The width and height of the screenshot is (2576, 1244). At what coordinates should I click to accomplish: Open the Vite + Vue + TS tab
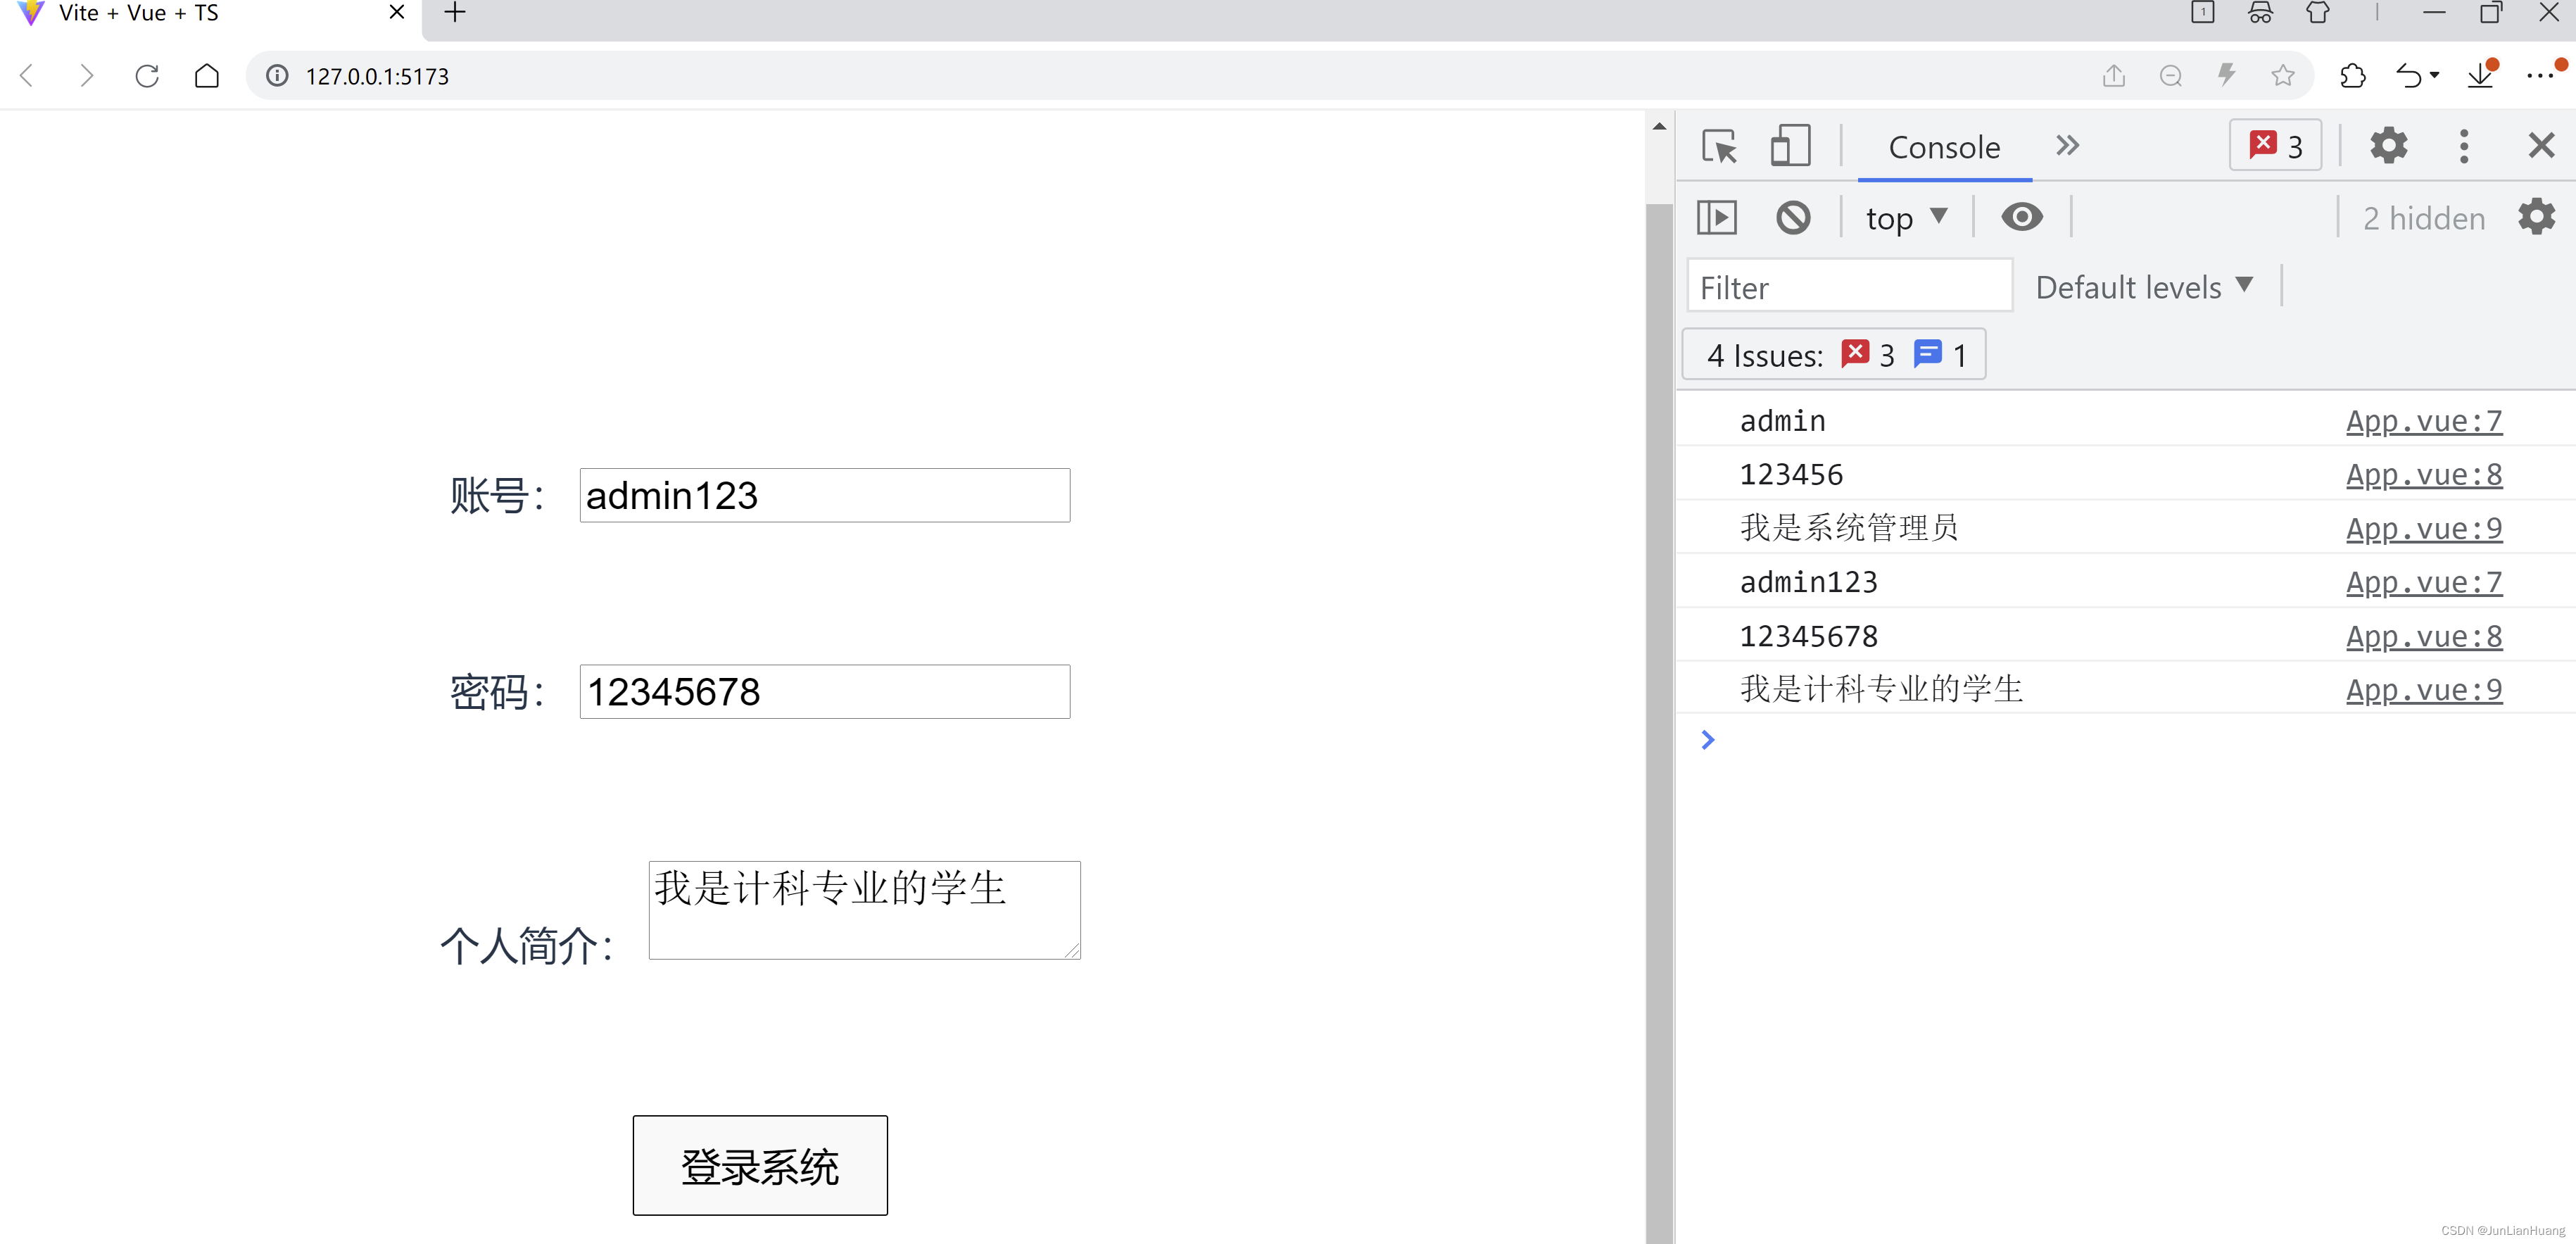(x=138, y=13)
